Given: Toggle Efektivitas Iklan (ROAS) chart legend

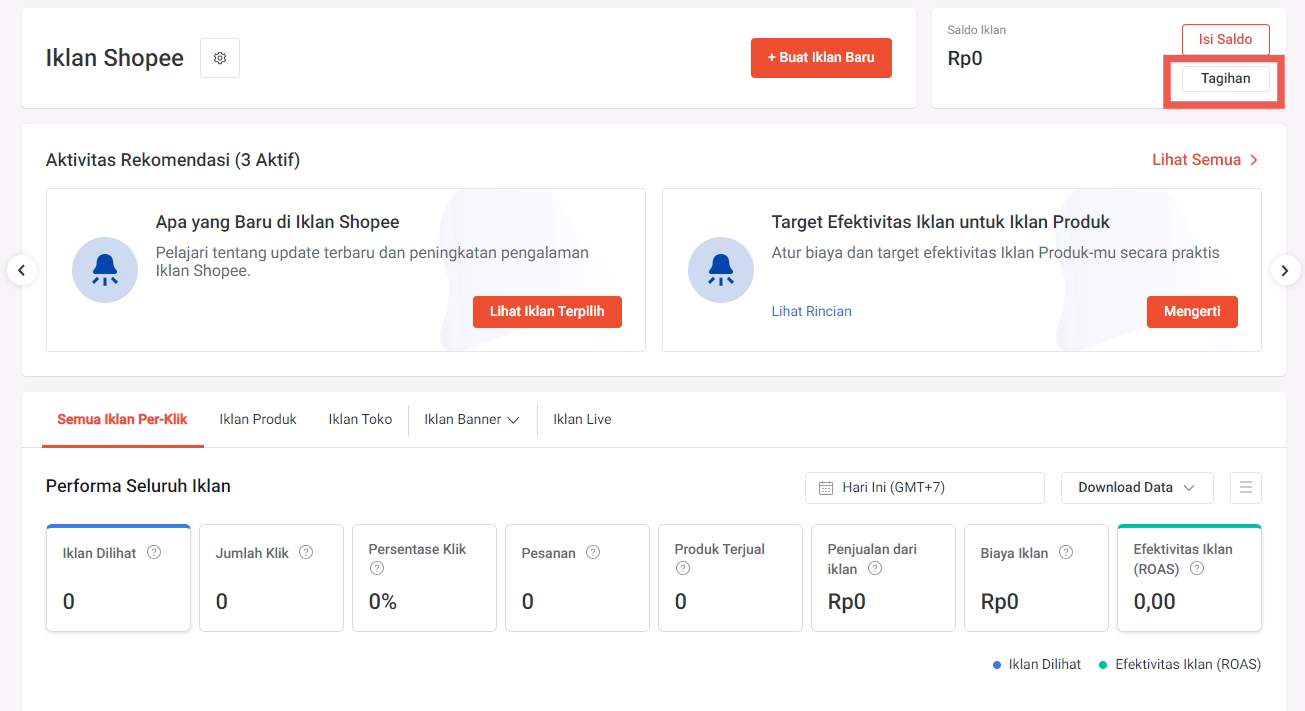Looking at the screenshot, I should pyautogui.click(x=1180, y=665).
